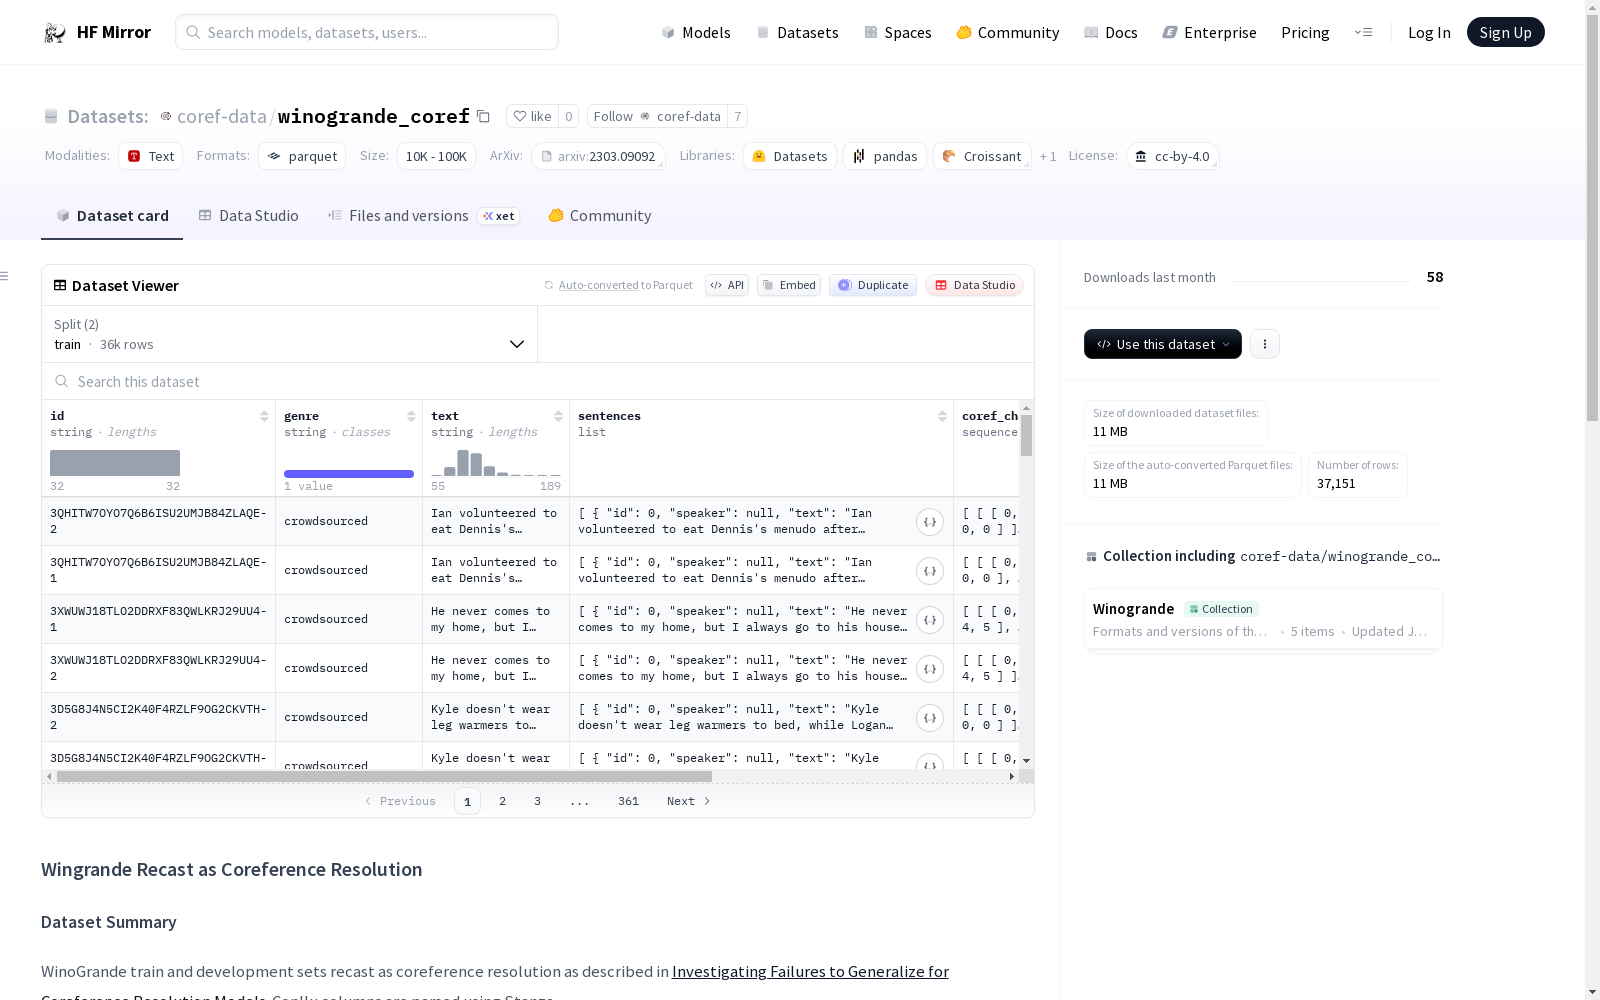
Task: Sort the genre column using its sort arrows
Action: 411,416
